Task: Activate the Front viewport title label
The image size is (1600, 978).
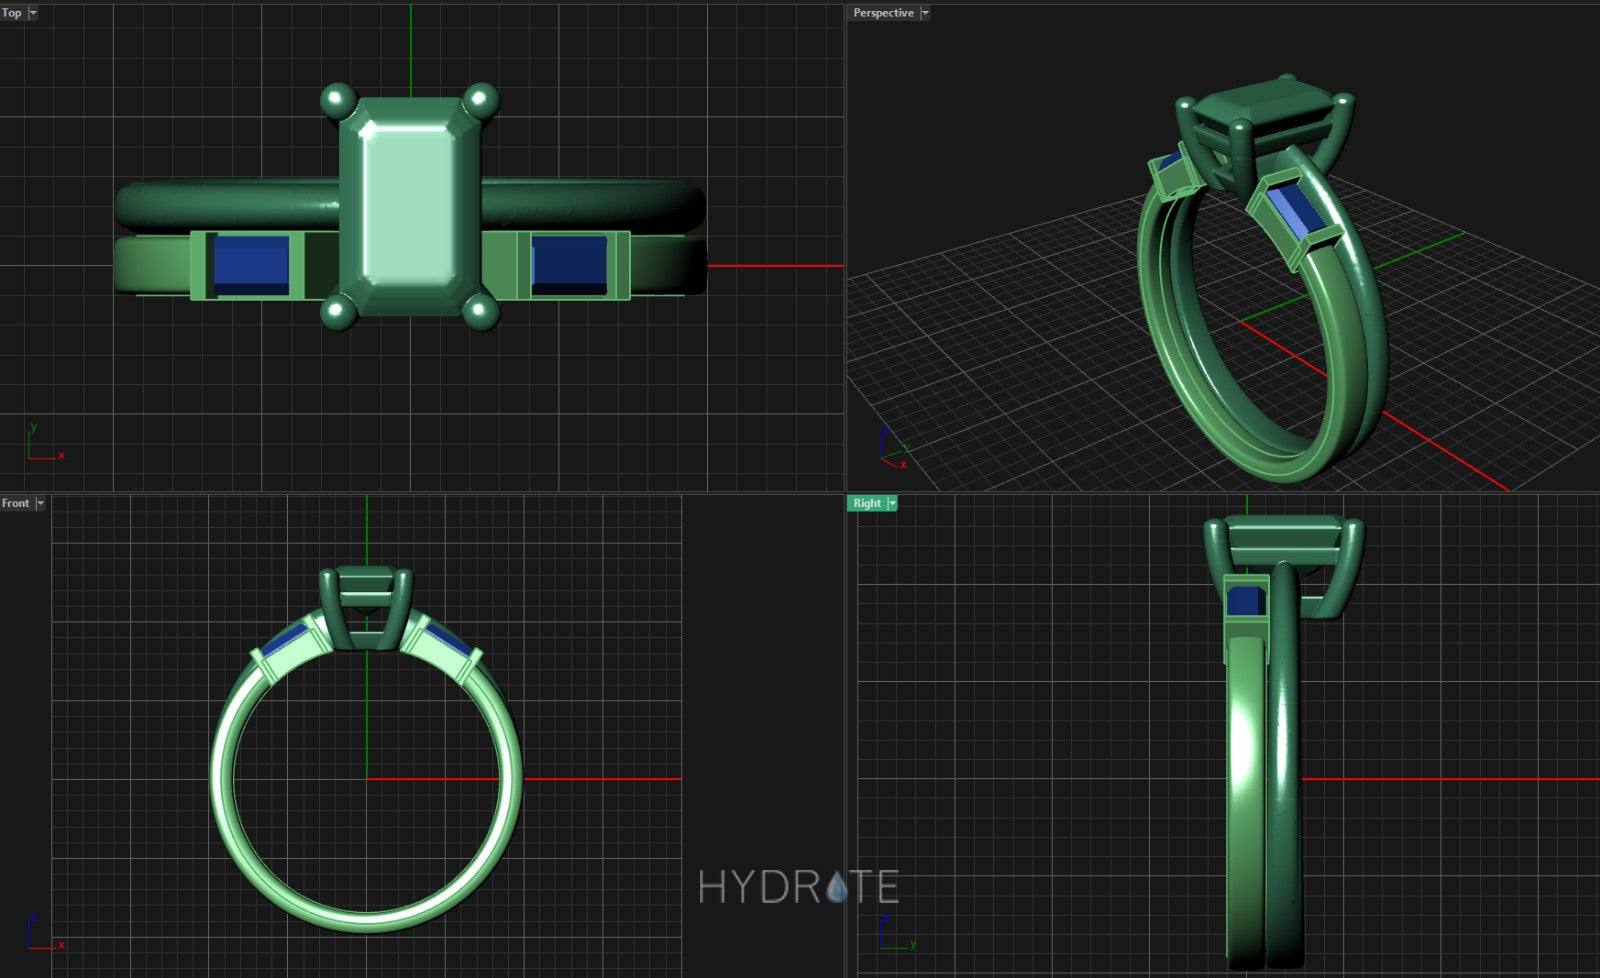Action: click(15, 503)
